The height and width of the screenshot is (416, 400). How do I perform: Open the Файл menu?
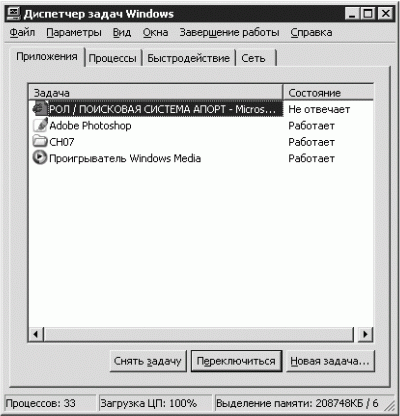click(22, 32)
